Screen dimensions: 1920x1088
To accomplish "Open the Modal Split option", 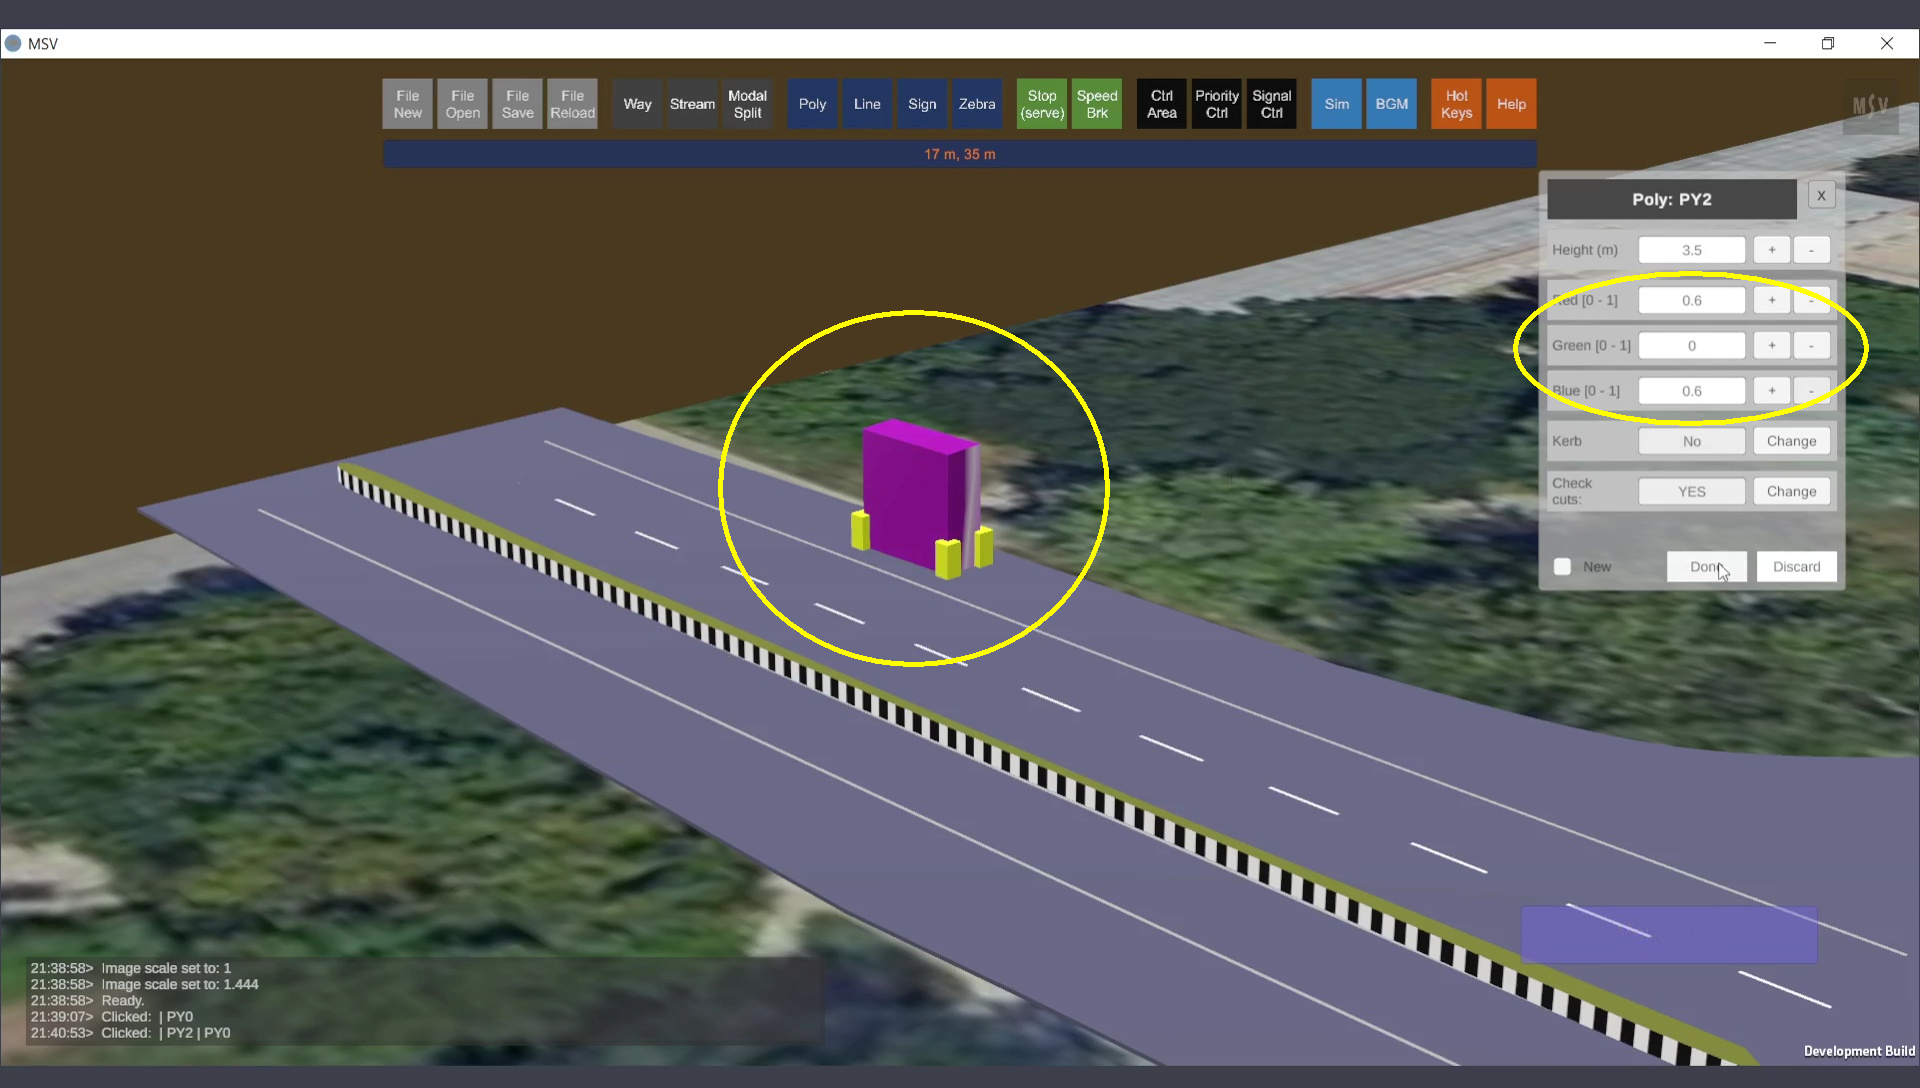I will click(x=747, y=104).
